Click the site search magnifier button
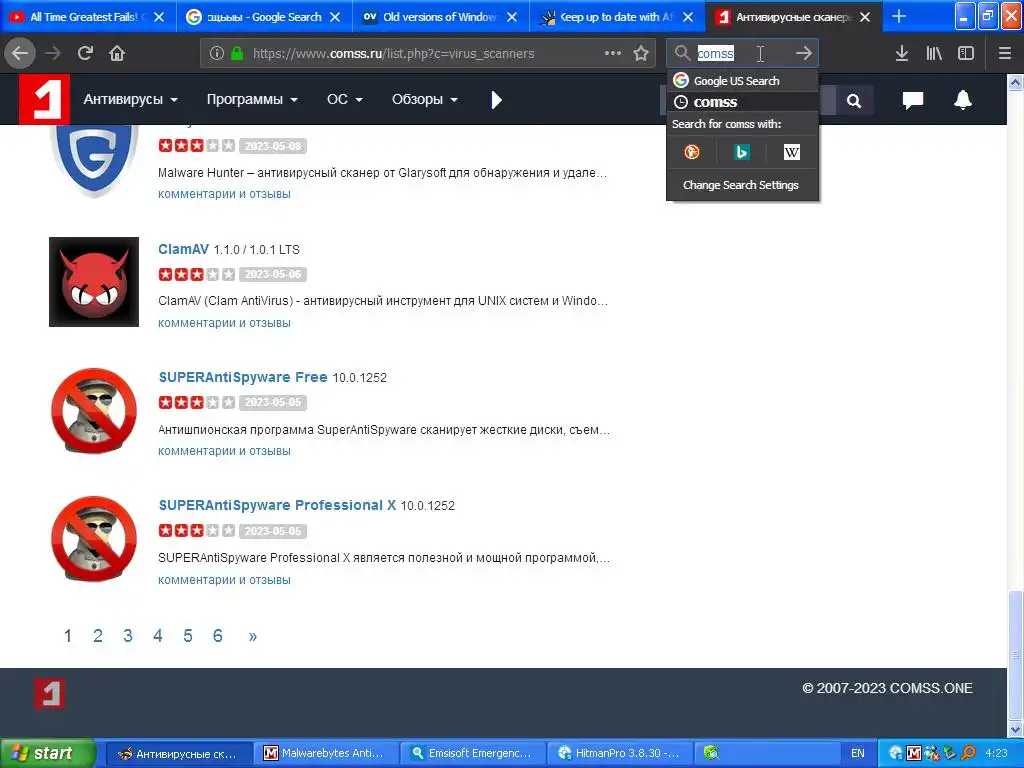 pyautogui.click(x=854, y=101)
